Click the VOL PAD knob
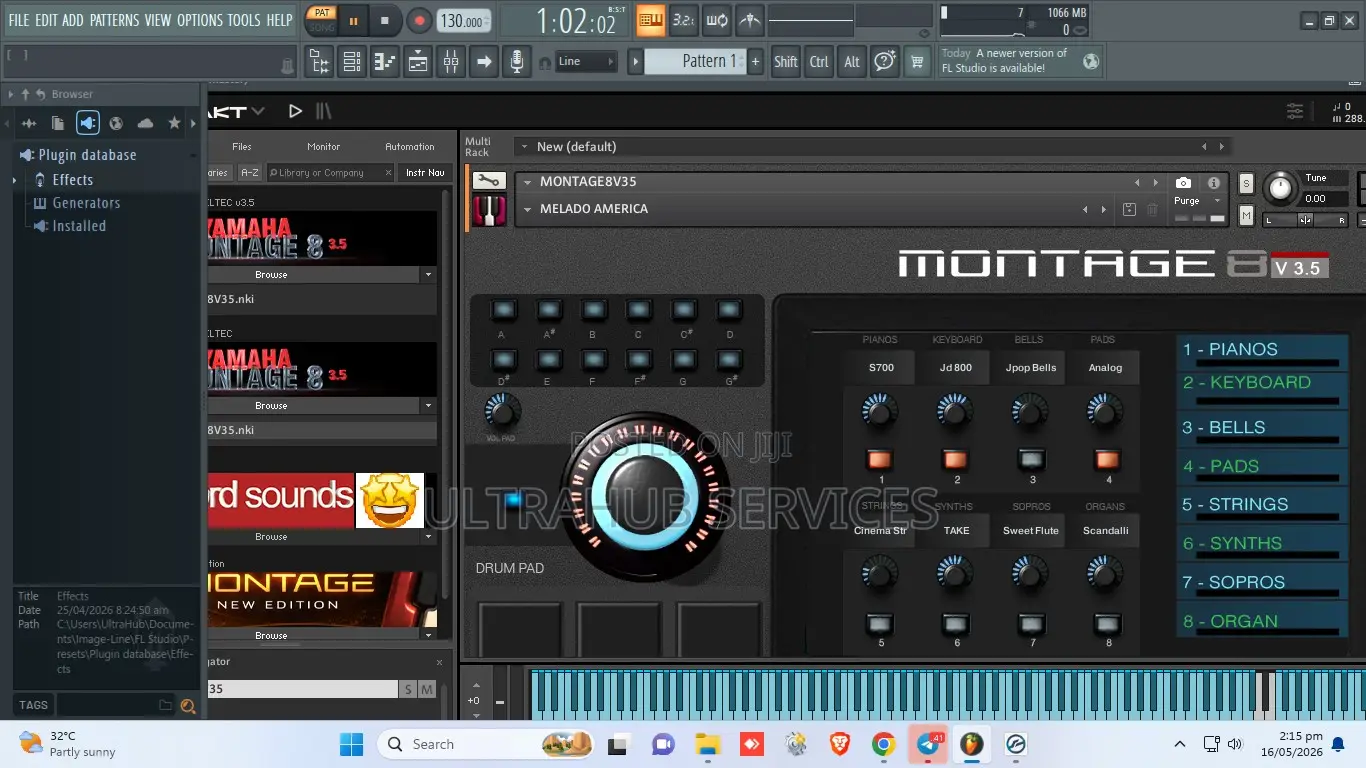The width and height of the screenshot is (1366, 768). [502, 411]
